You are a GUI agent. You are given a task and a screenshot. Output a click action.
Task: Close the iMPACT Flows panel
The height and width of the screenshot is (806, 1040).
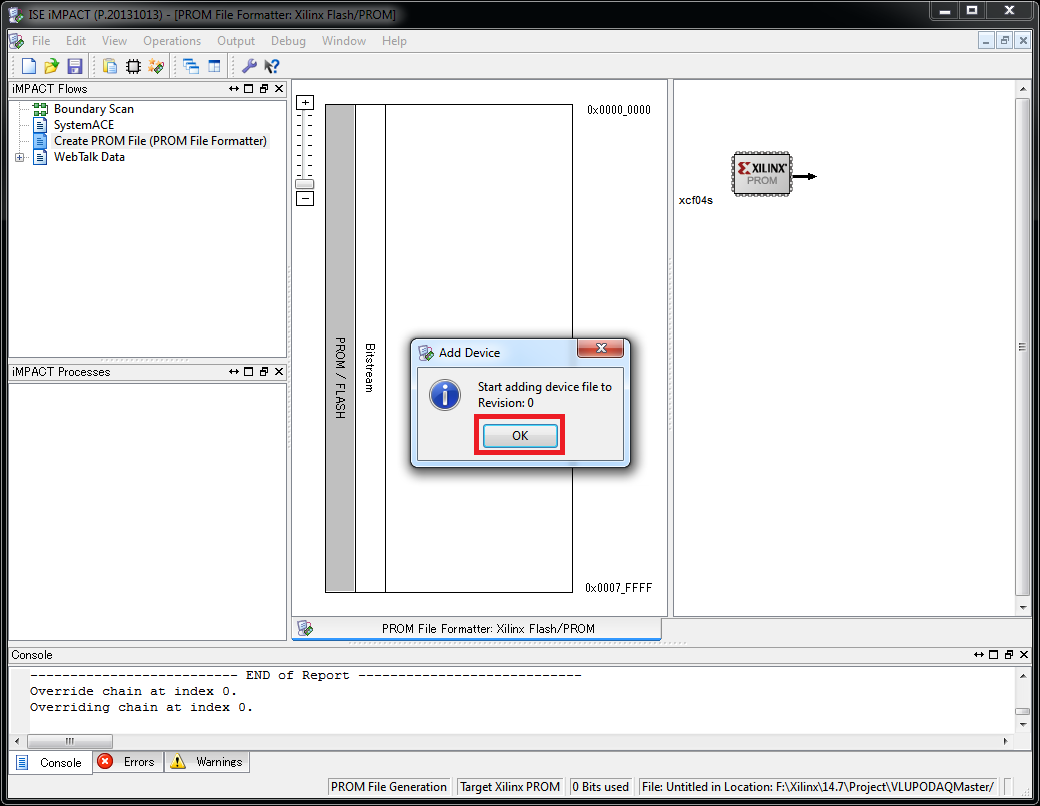[x=279, y=89]
